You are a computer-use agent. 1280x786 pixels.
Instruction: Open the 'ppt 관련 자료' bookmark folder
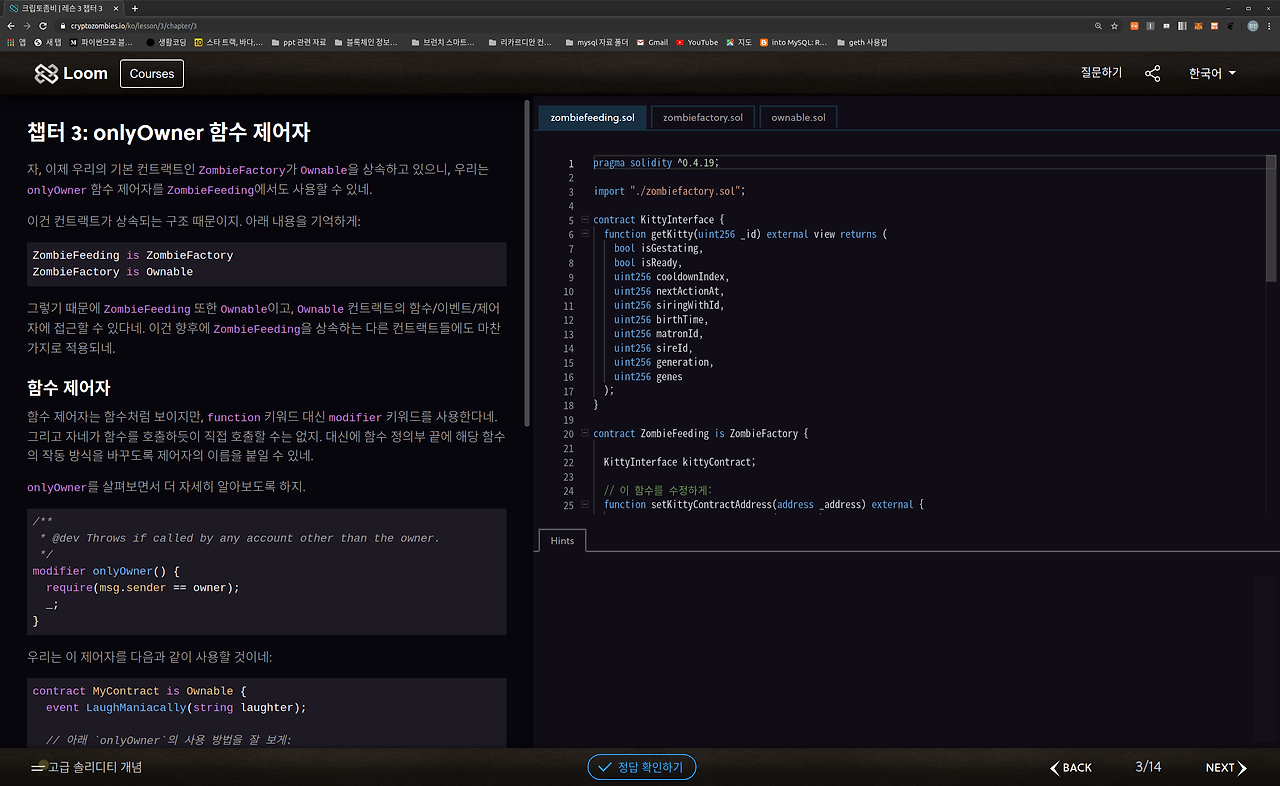298,42
